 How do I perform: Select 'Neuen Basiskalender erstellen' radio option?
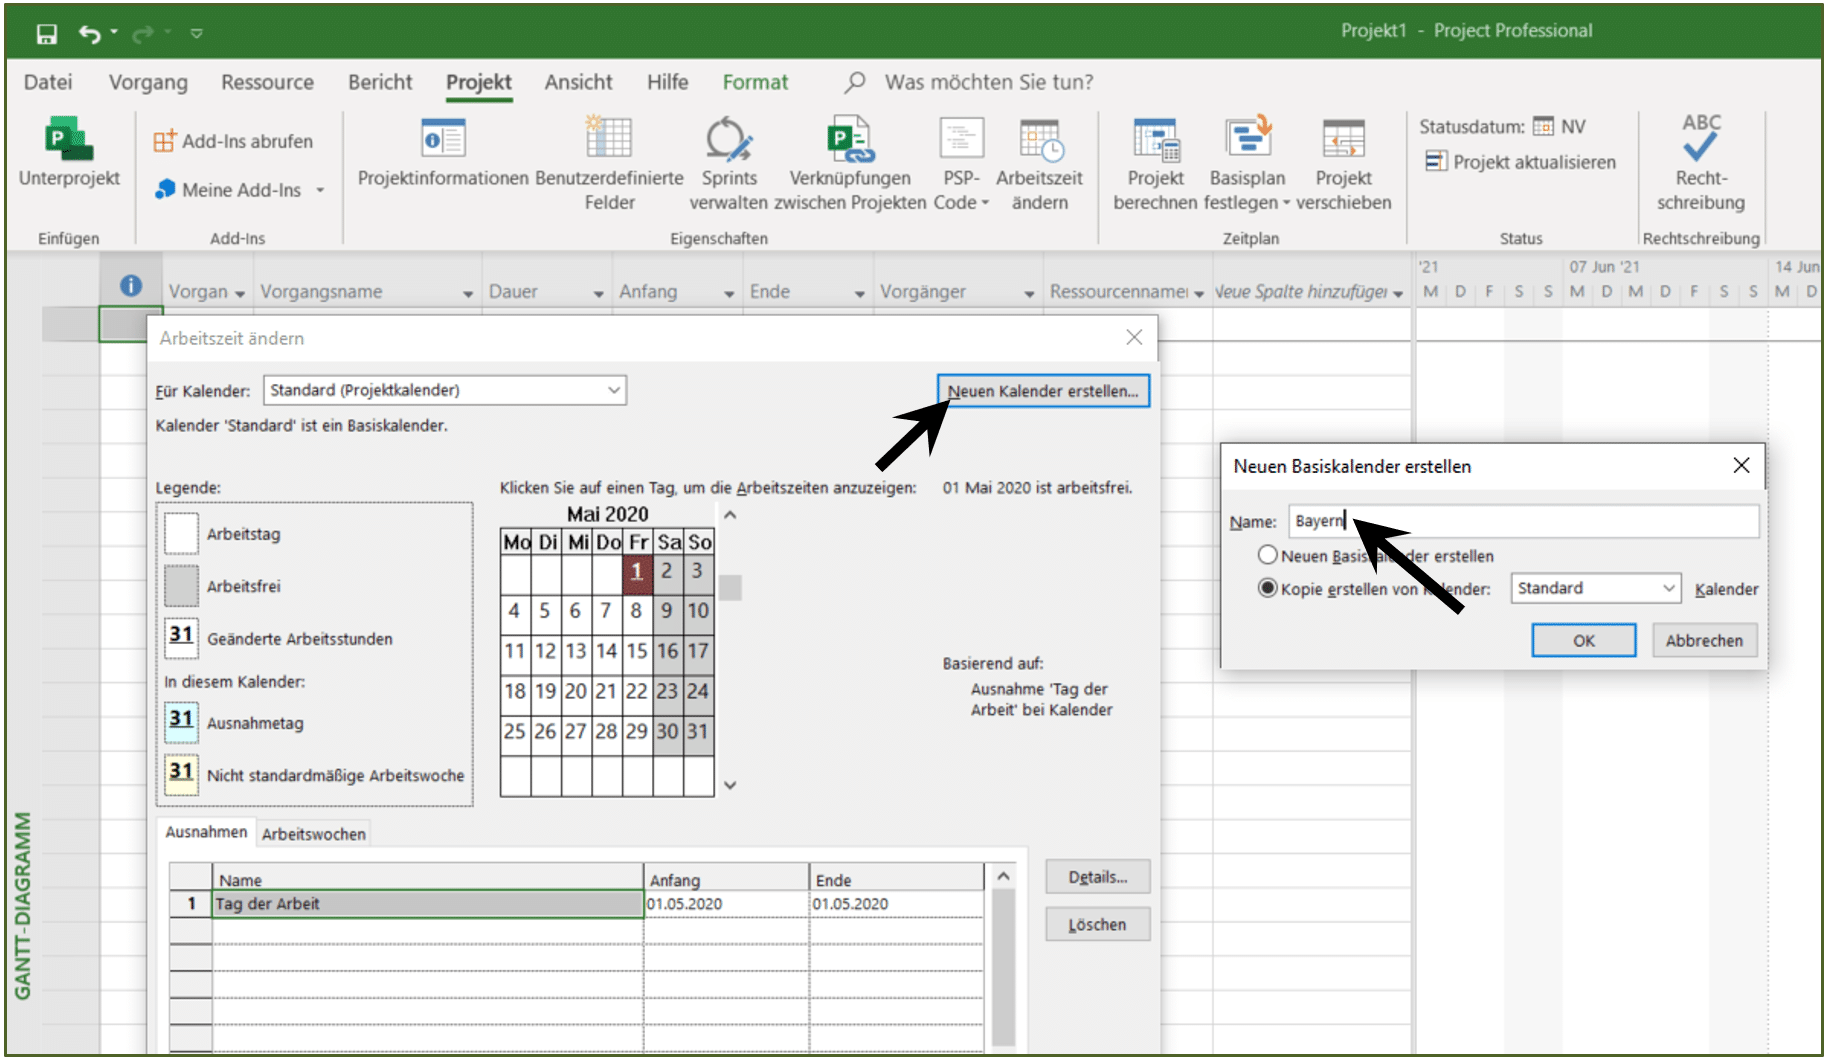pyautogui.click(x=1268, y=555)
